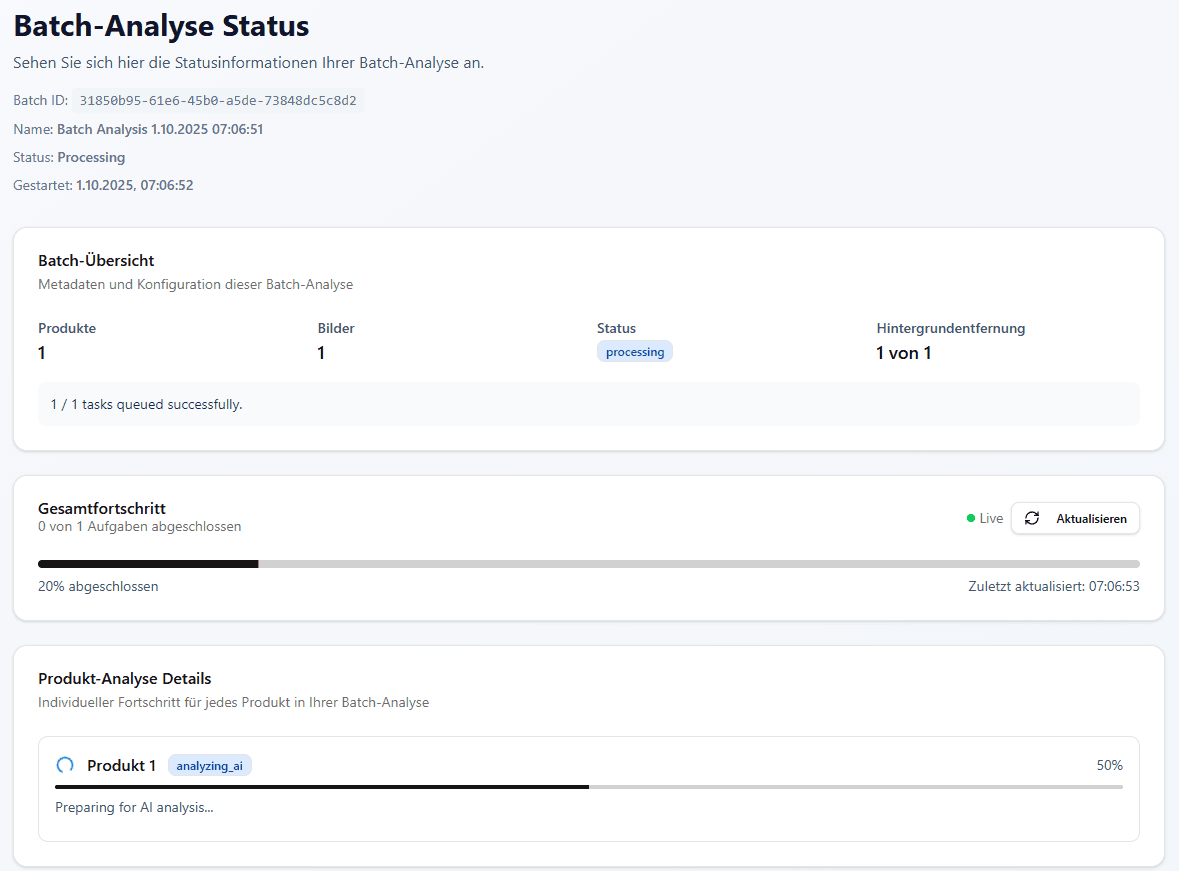Click the Produkt 1 row title
This screenshot has height=871, width=1179.
(121, 766)
